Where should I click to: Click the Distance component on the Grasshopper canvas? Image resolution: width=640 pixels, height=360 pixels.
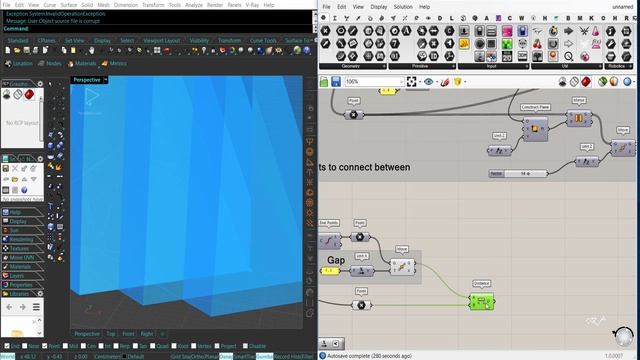click(482, 302)
